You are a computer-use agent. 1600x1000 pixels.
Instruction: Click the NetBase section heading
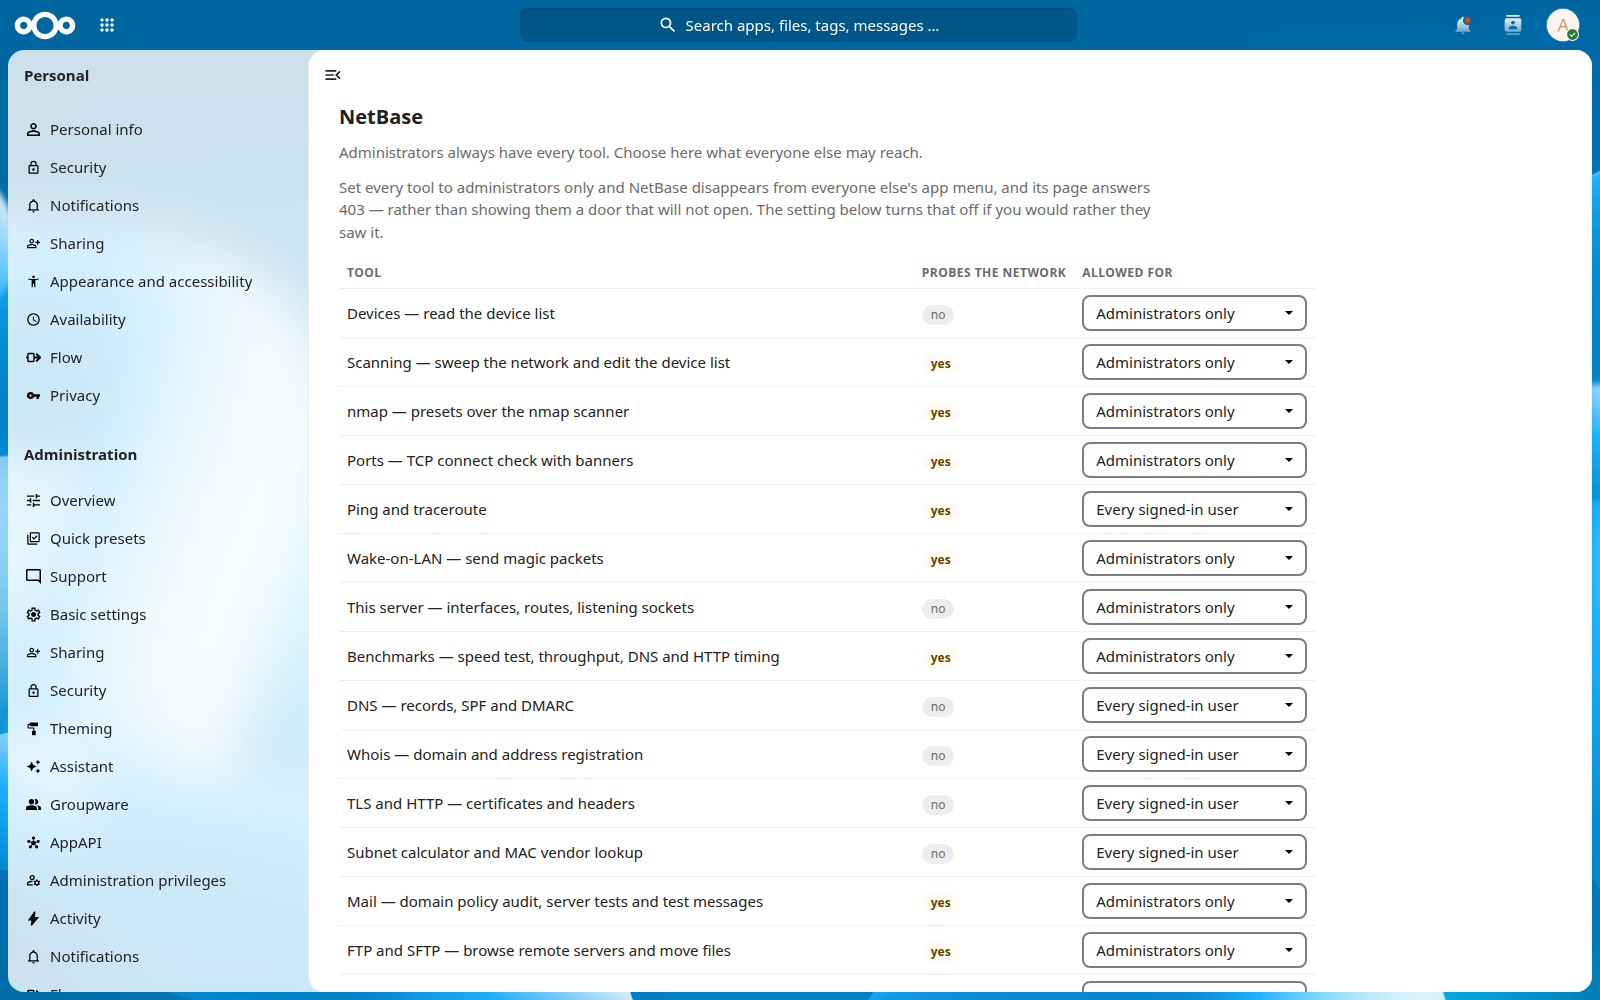pyautogui.click(x=381, y=117)
